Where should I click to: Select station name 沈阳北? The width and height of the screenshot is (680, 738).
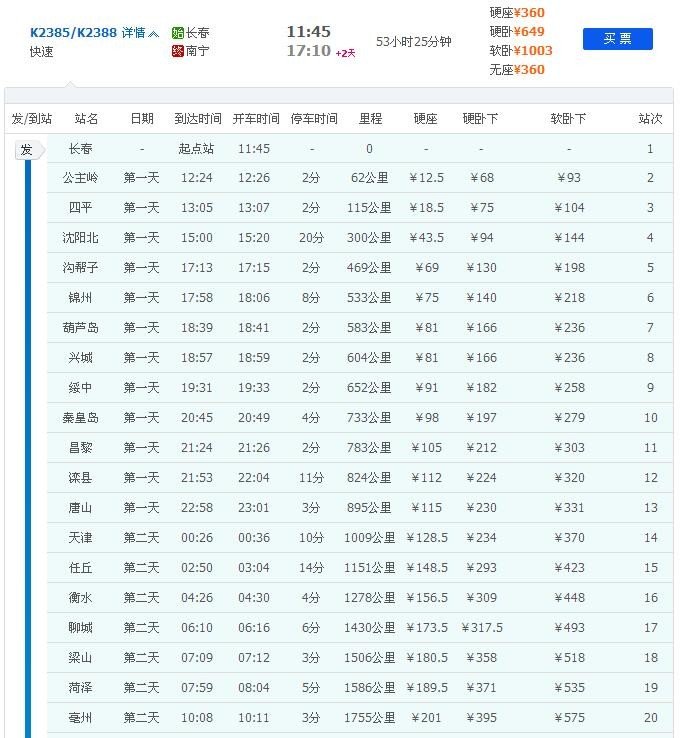coord(80,238)
